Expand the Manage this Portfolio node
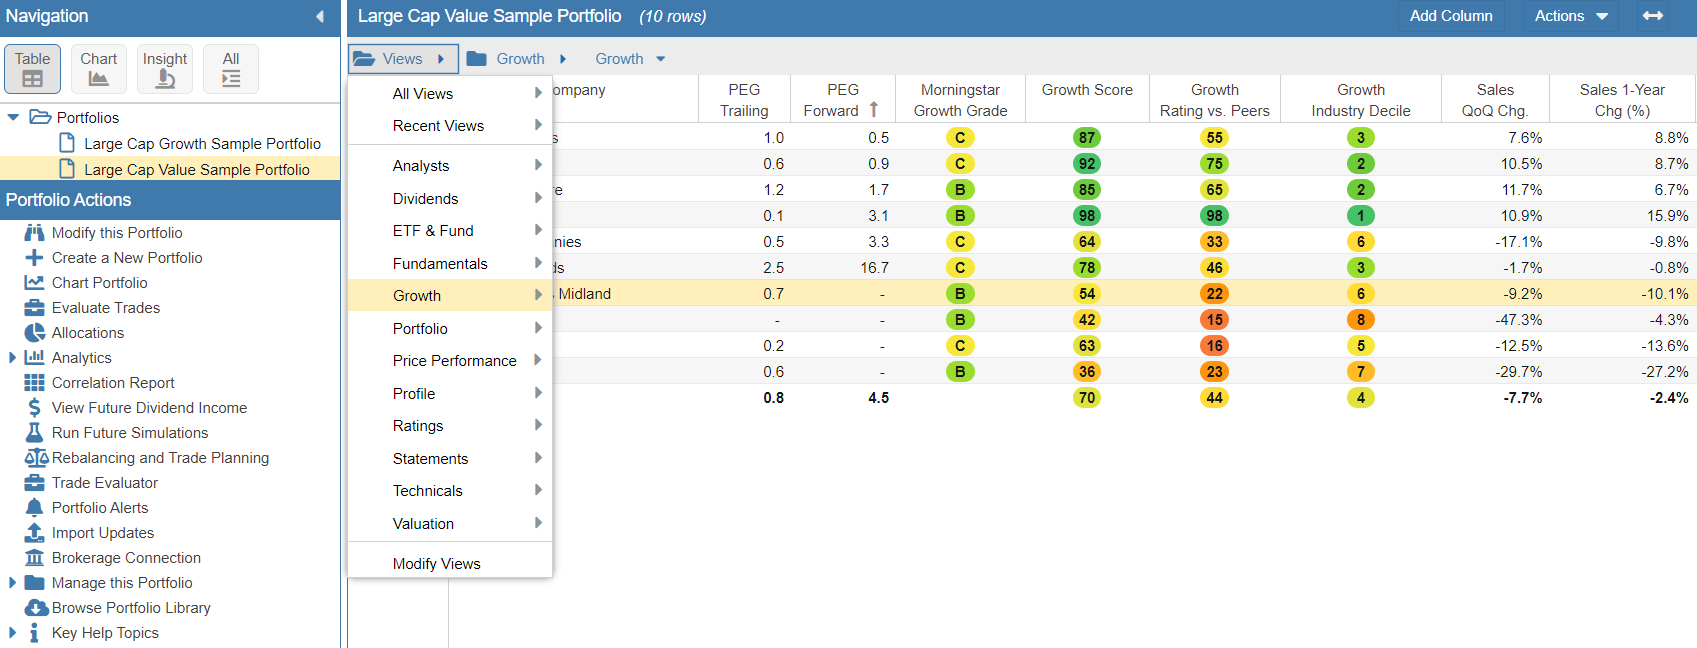This screenshot has height=648, width=1697. point(12,583)
